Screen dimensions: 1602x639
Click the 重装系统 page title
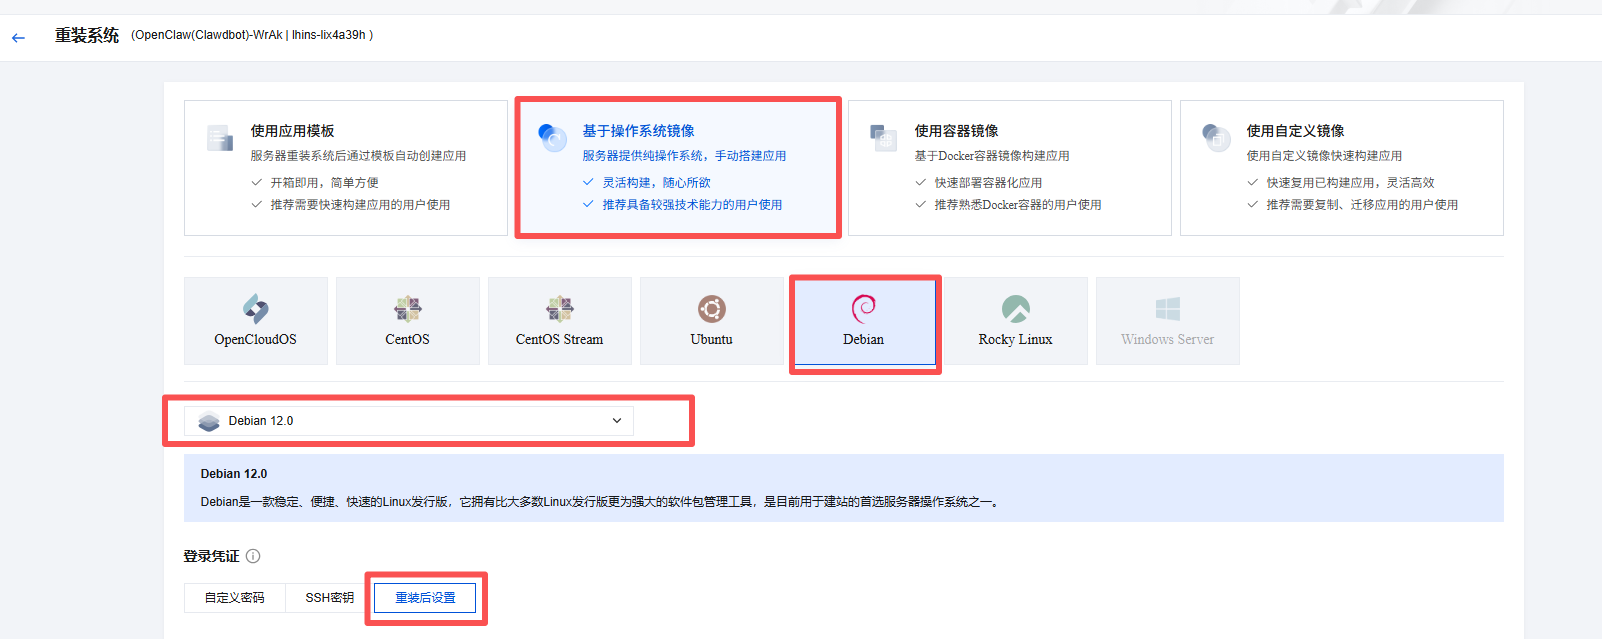87,36
